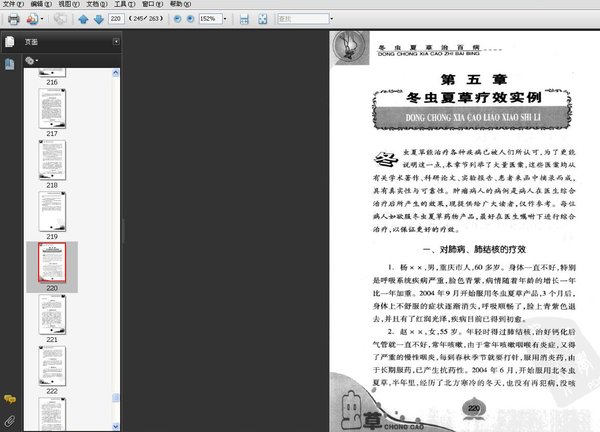The width and height of the screenshot is (600, 432).
Task: Click the section heading 一、对肺病、肺结核的疗效
Action: [474, 249]
